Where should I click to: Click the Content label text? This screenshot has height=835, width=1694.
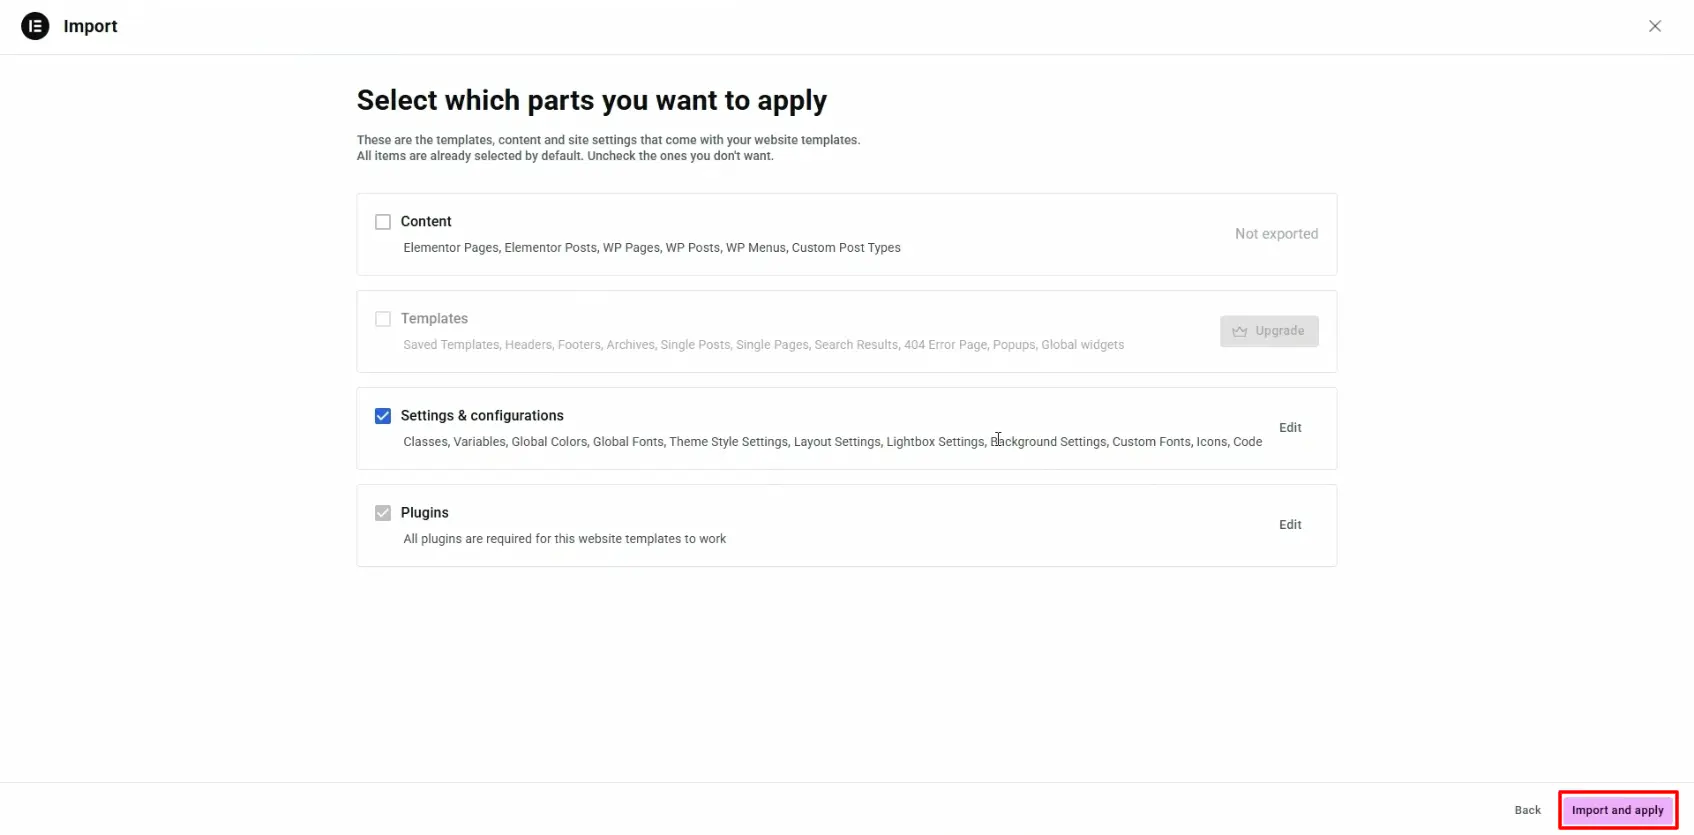click(426, 222)
